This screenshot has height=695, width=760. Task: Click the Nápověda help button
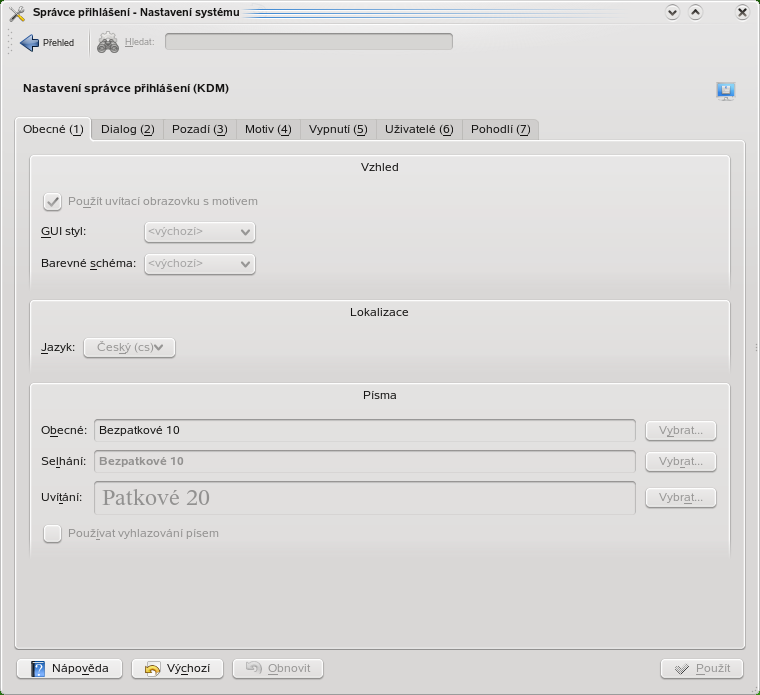(70, 669)
